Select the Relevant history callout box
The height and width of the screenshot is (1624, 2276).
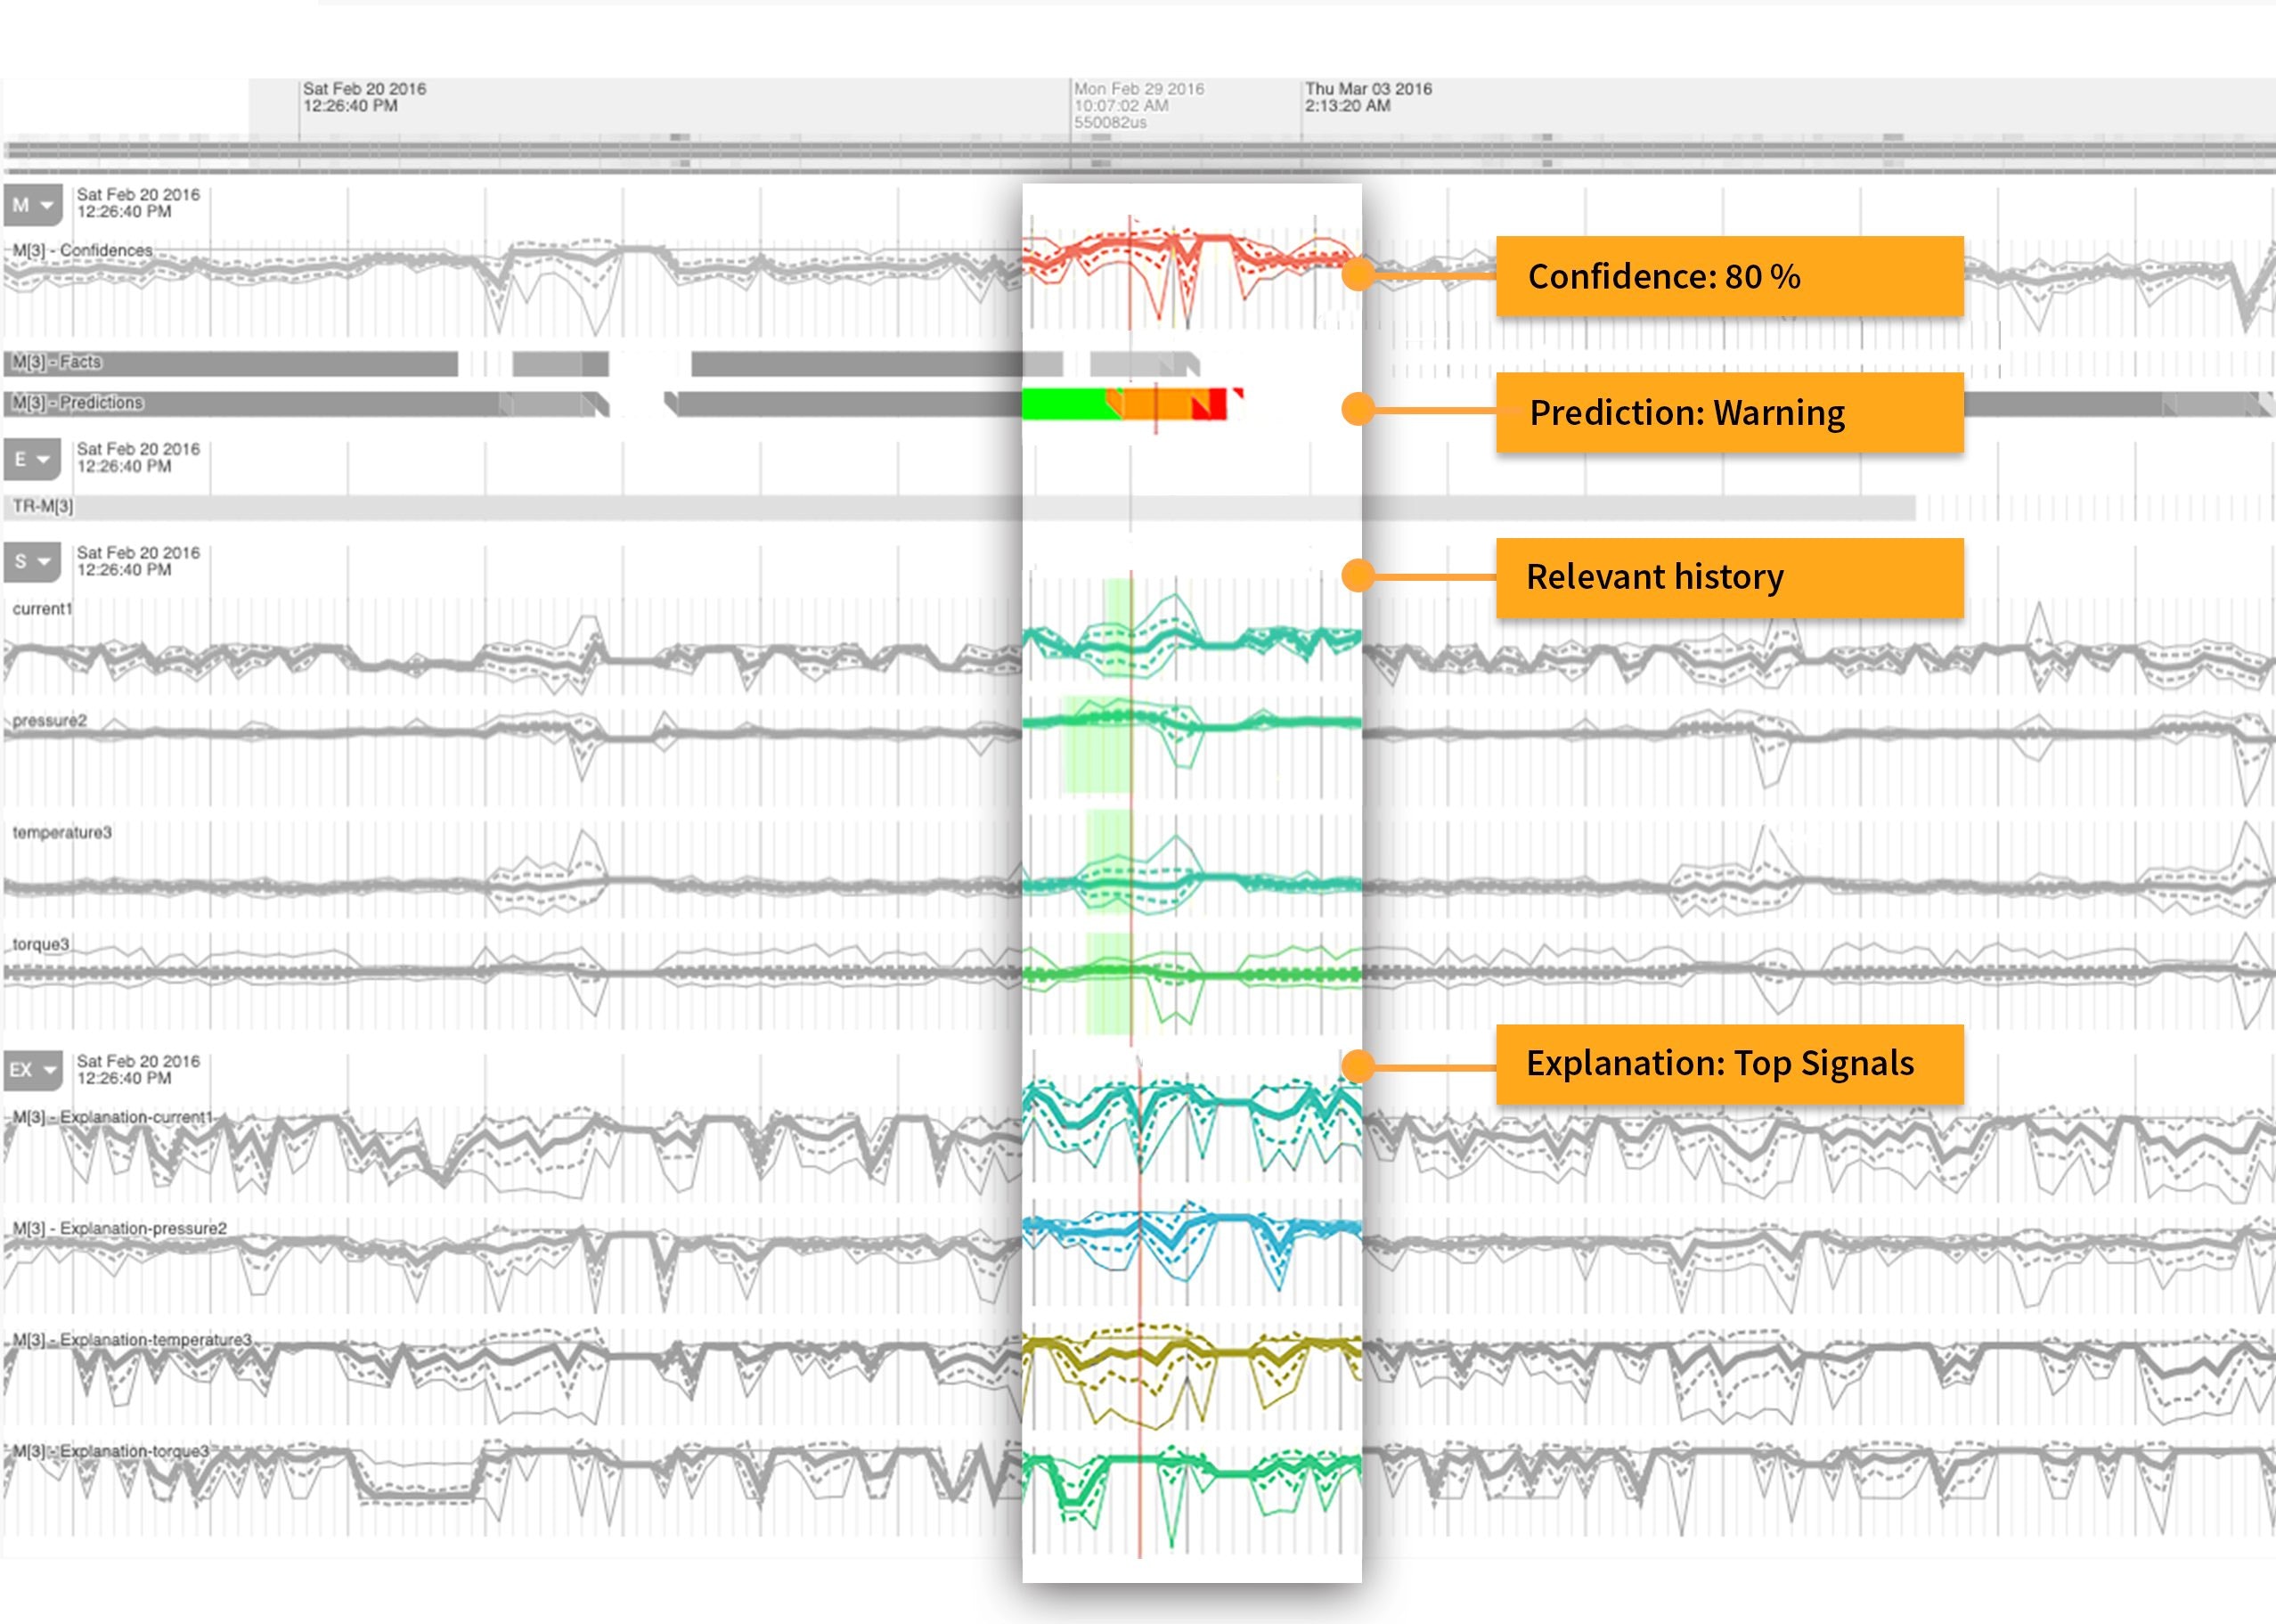pos(1728,577)
